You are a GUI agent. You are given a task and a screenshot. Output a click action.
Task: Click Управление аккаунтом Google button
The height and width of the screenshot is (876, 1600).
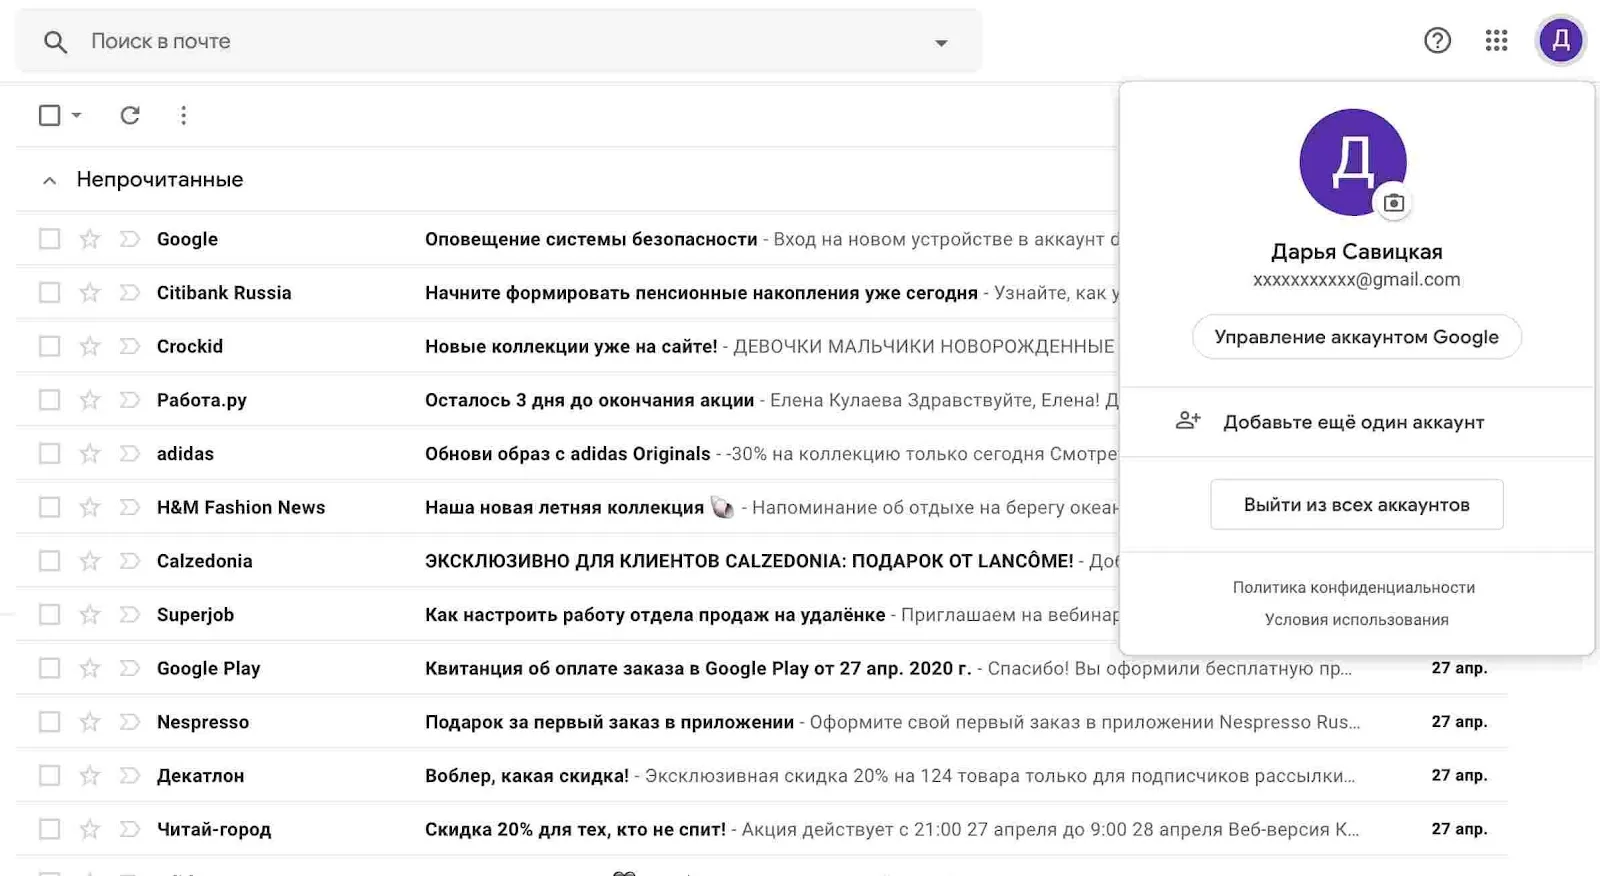1356,337
